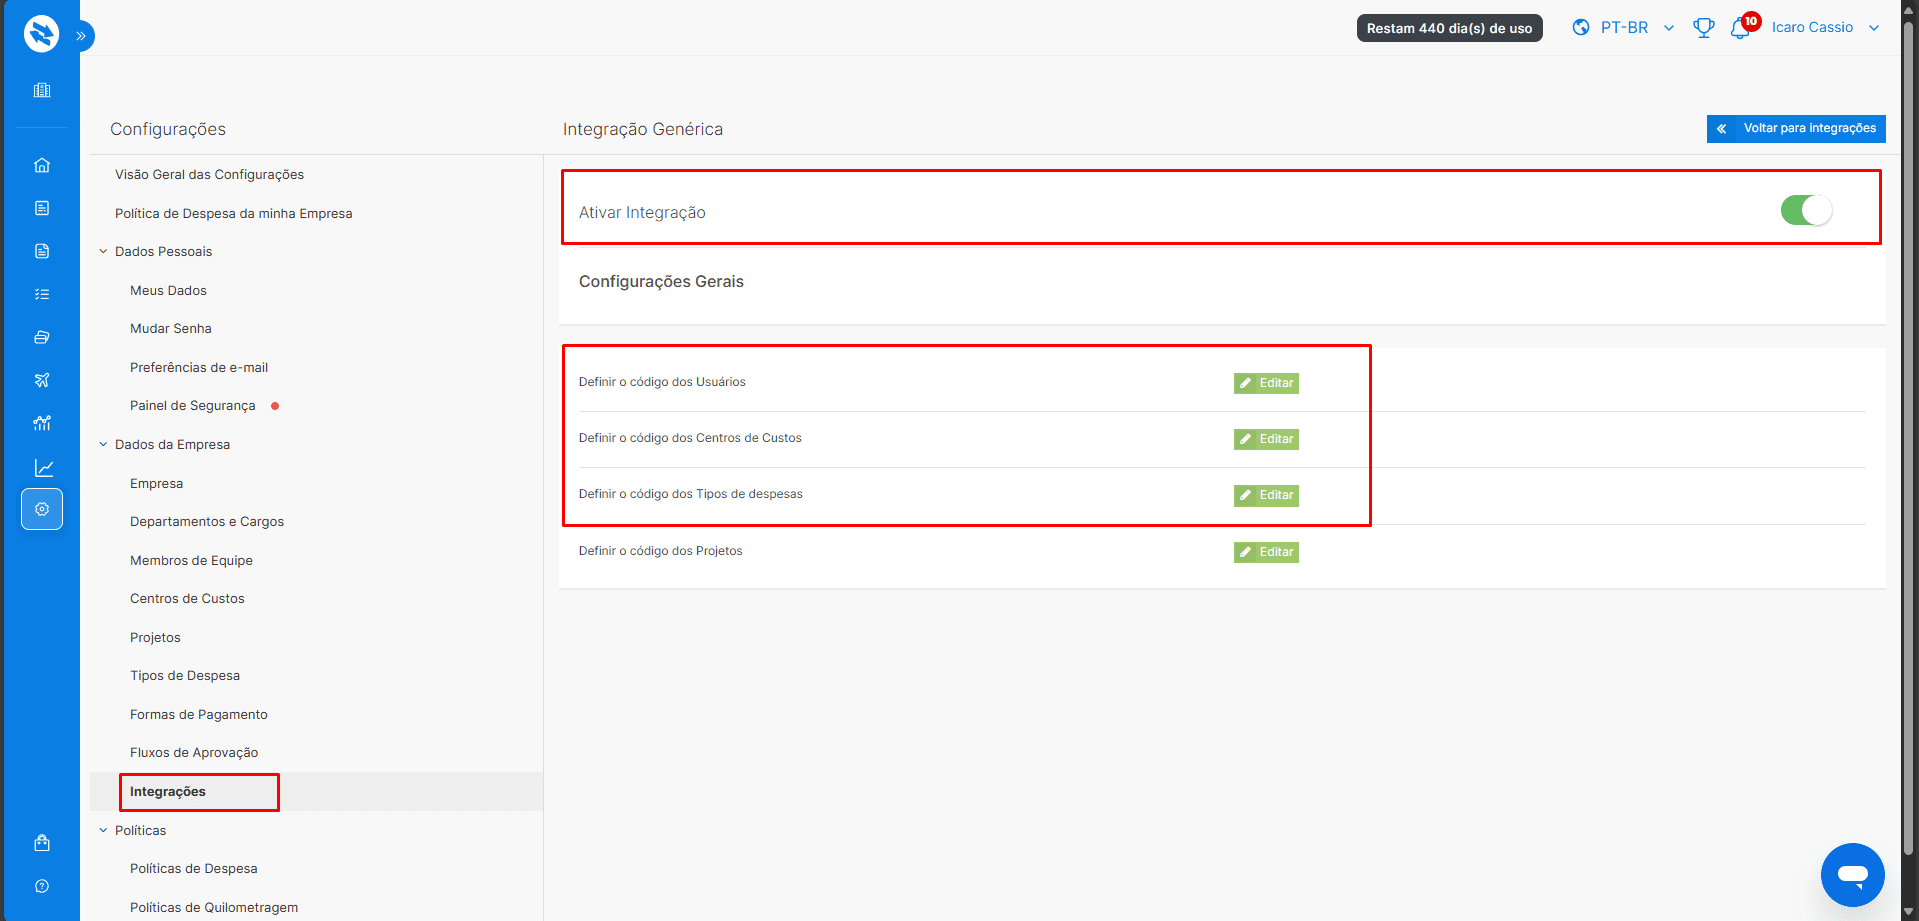Open the checklist icon in the sidebar
This screenshot has width=1919, height=921.
[x=42, y=294]
